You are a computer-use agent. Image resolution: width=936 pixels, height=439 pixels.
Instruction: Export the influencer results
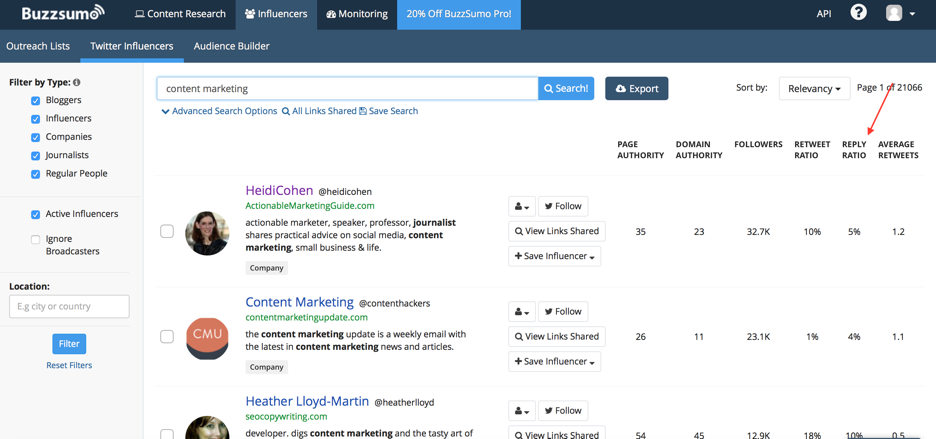coord(636,88)
